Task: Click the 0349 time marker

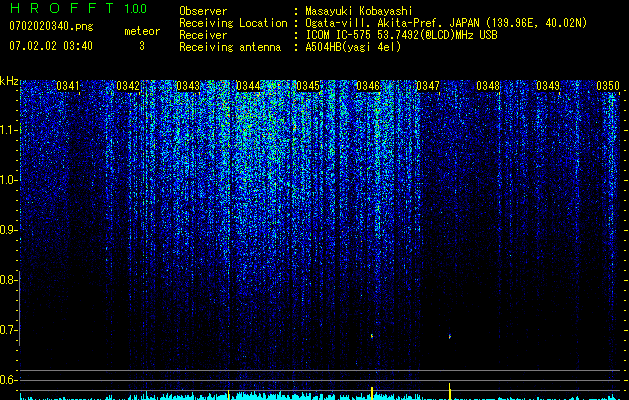Action: point(548,86)
